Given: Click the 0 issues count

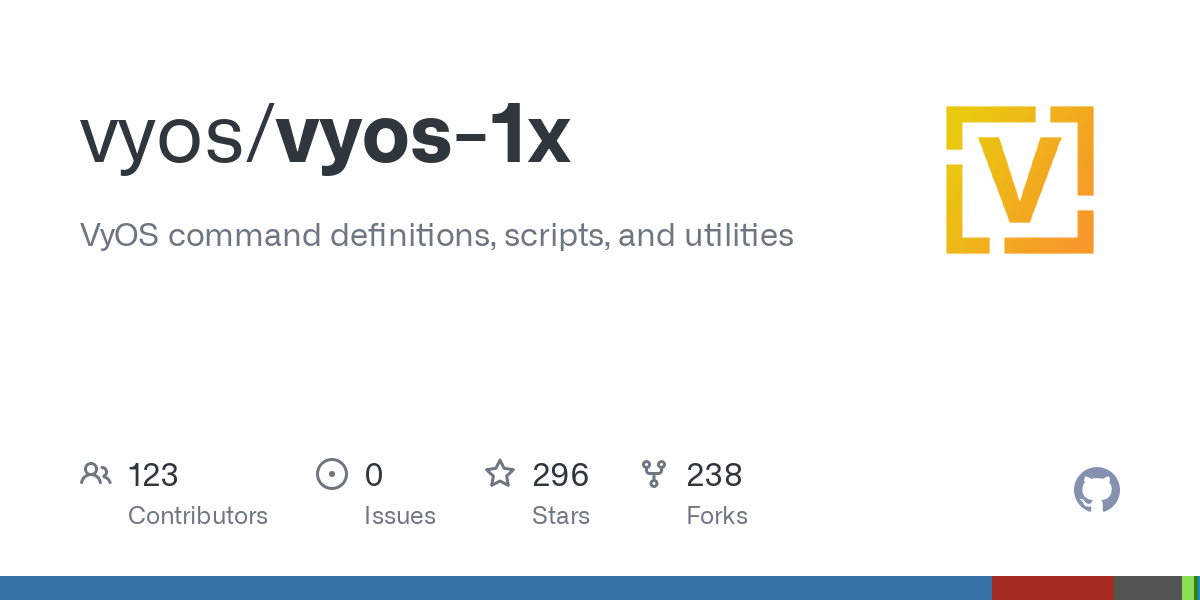Looking at the screenshot, I should [374, 475].
